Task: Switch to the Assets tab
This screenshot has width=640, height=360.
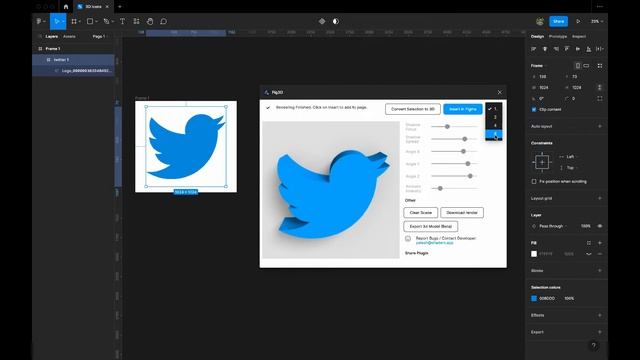Action: pos(69,36)
